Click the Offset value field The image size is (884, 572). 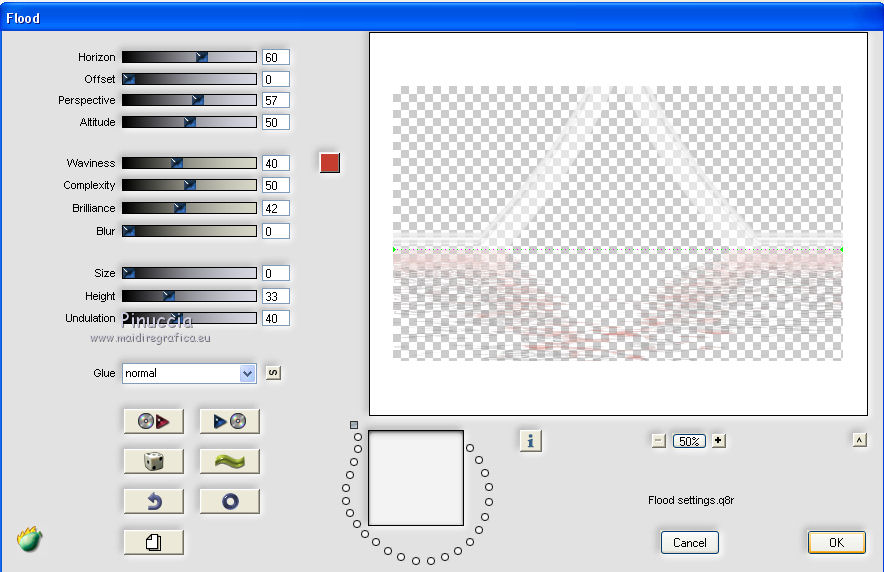tap(276, 79)
